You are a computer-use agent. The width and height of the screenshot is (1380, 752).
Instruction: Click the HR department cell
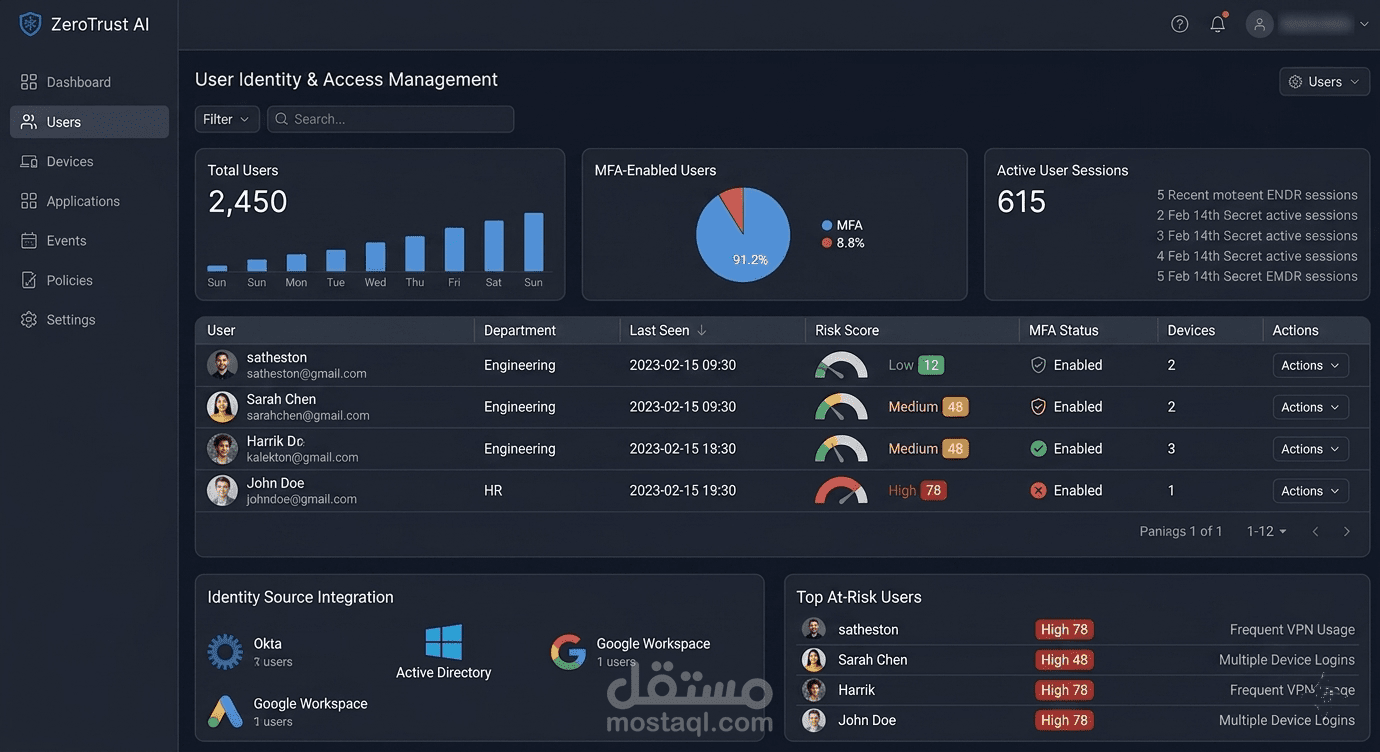click(x=493, y=491)
